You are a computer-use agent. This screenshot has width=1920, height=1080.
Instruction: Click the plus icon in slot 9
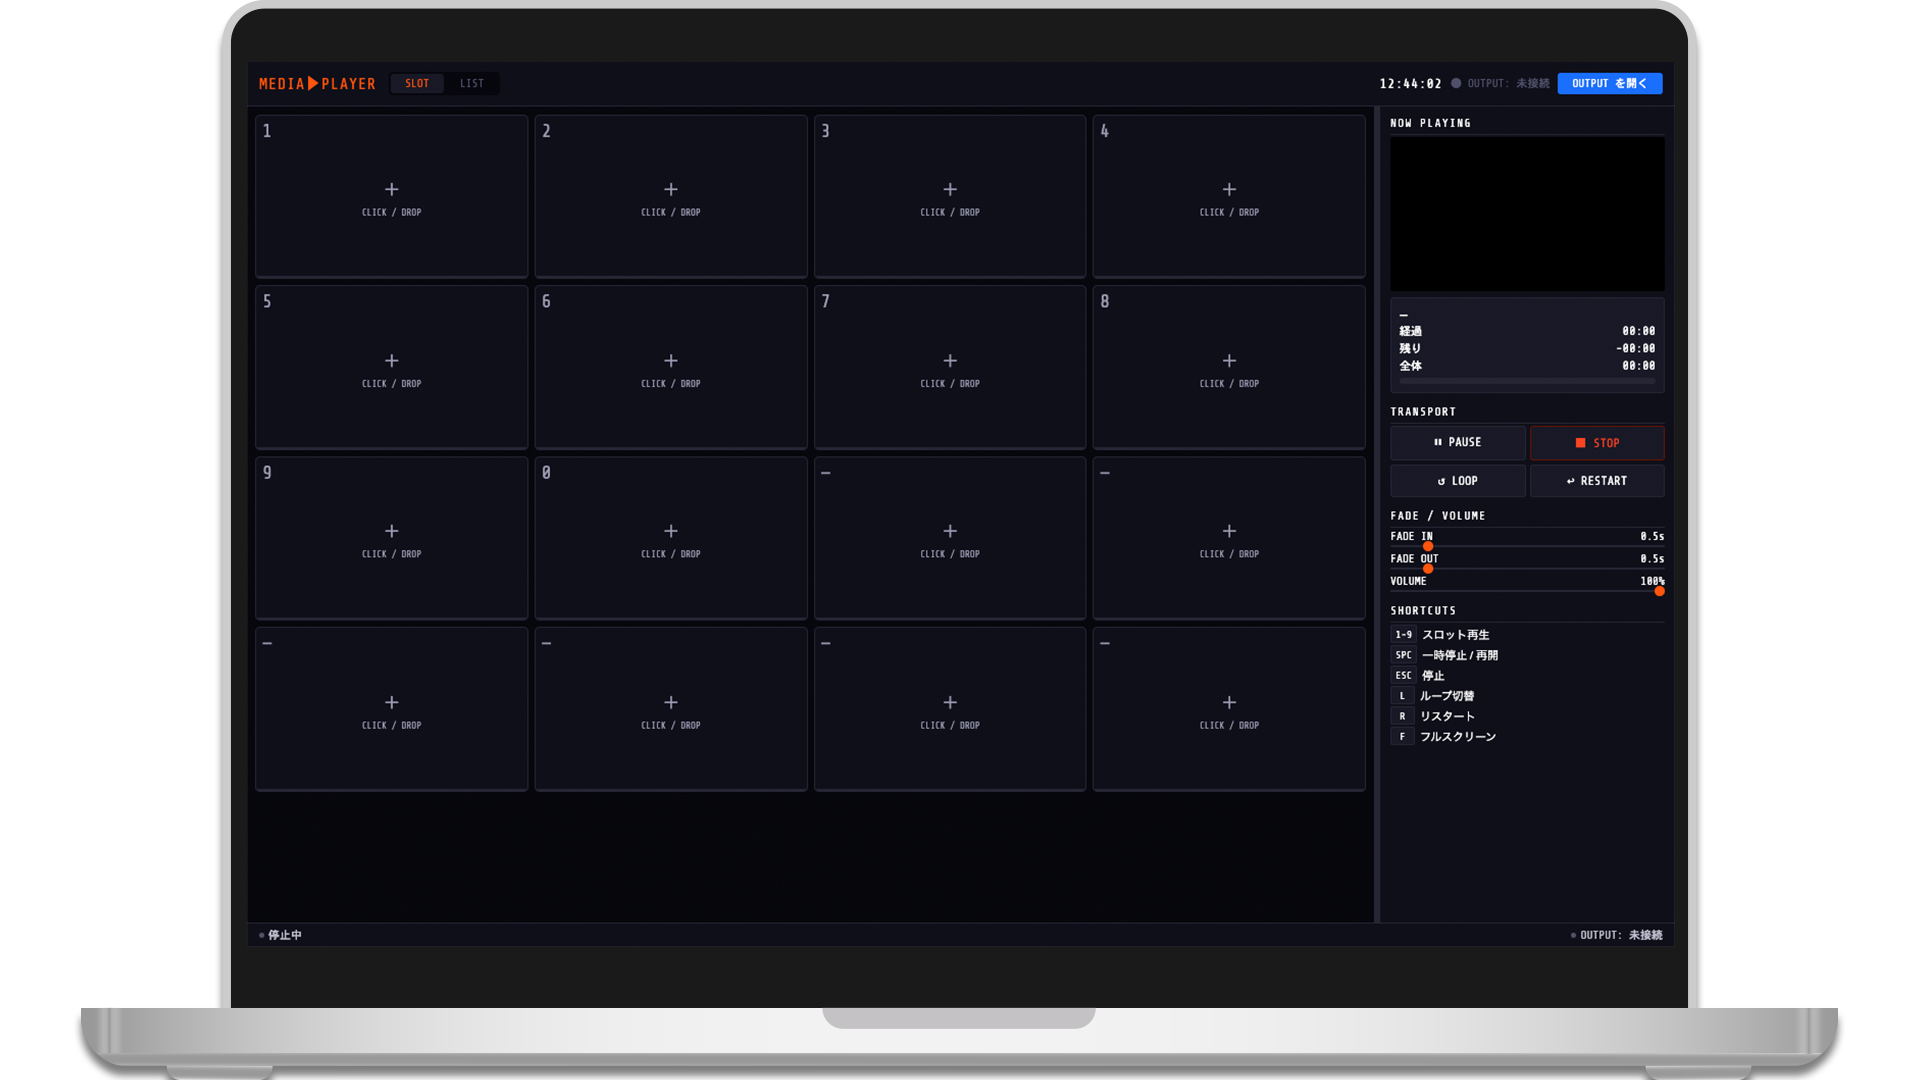pos(391,531)
